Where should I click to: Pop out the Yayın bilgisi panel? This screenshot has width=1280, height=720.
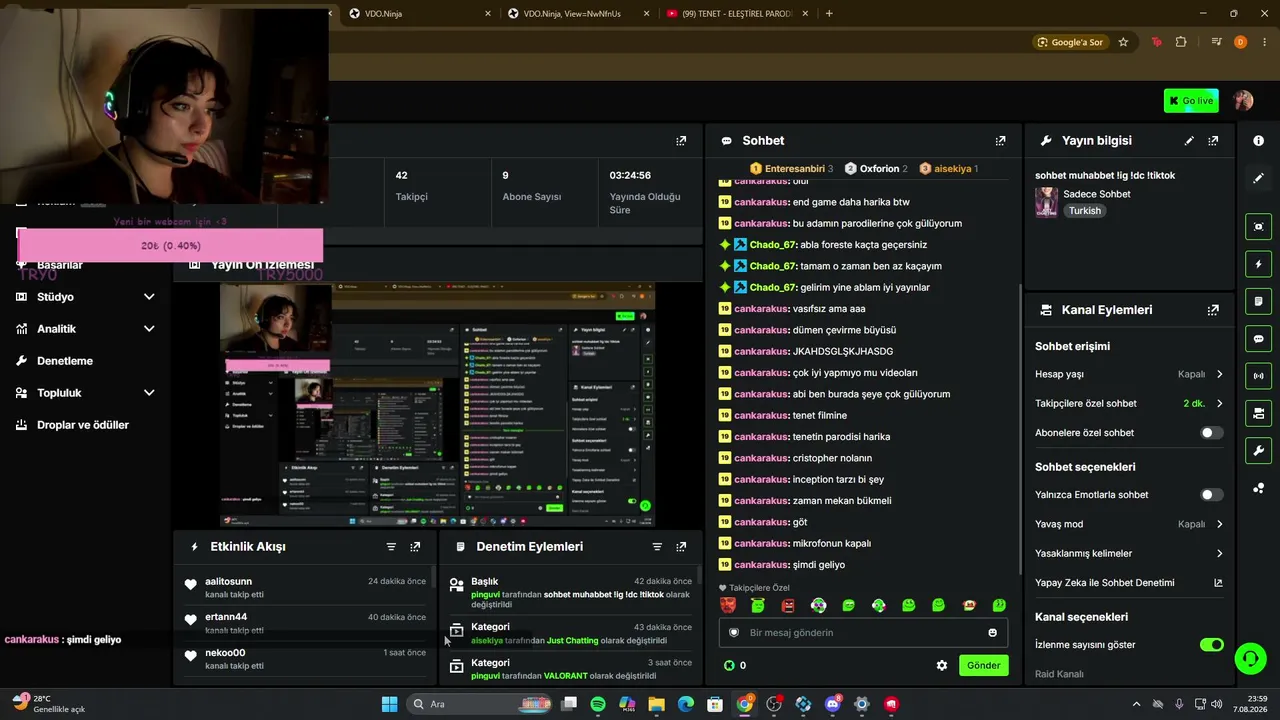[1213, 141]
